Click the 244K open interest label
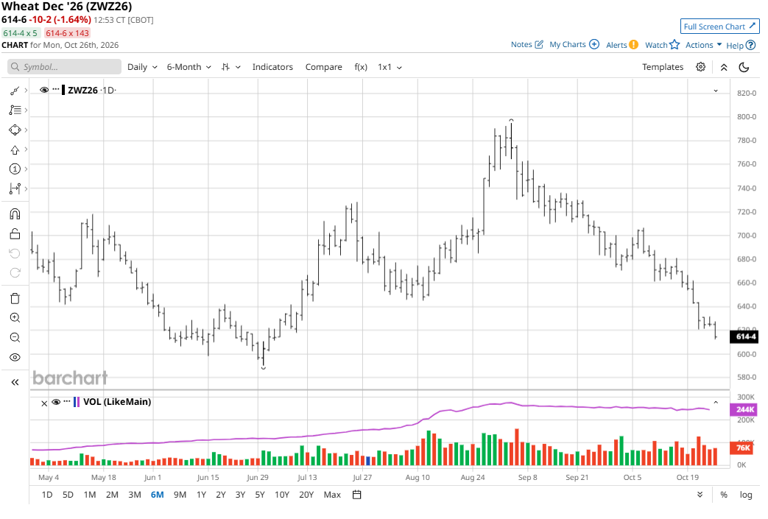Screen dimensions: 768x519 click(x=744, y=409)
